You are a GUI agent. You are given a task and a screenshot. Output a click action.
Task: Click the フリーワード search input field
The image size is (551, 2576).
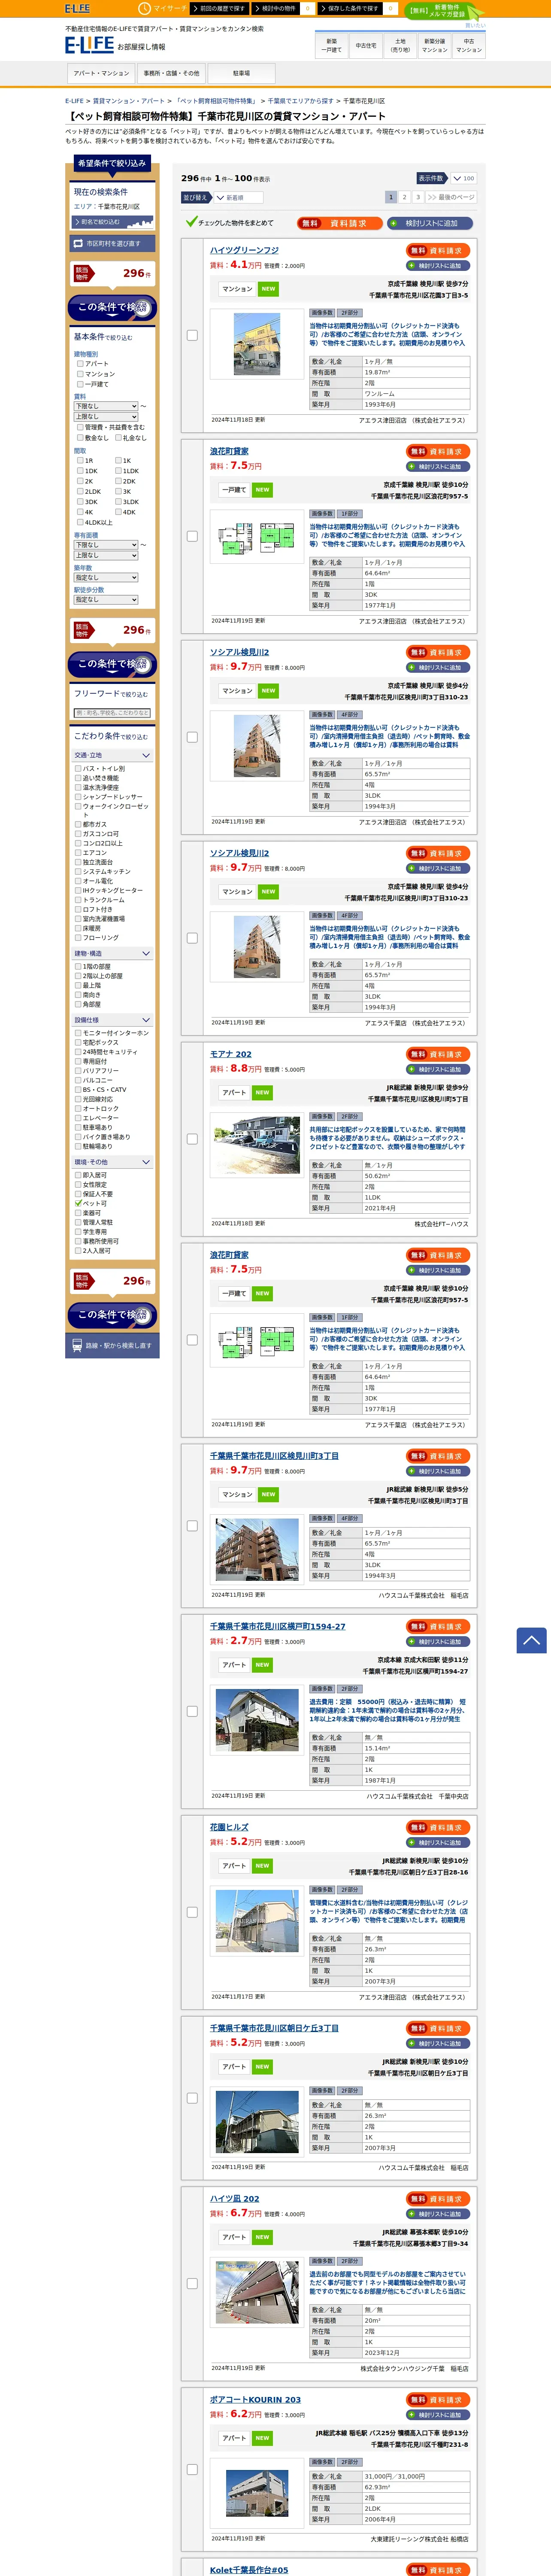(x=111, y=713)
